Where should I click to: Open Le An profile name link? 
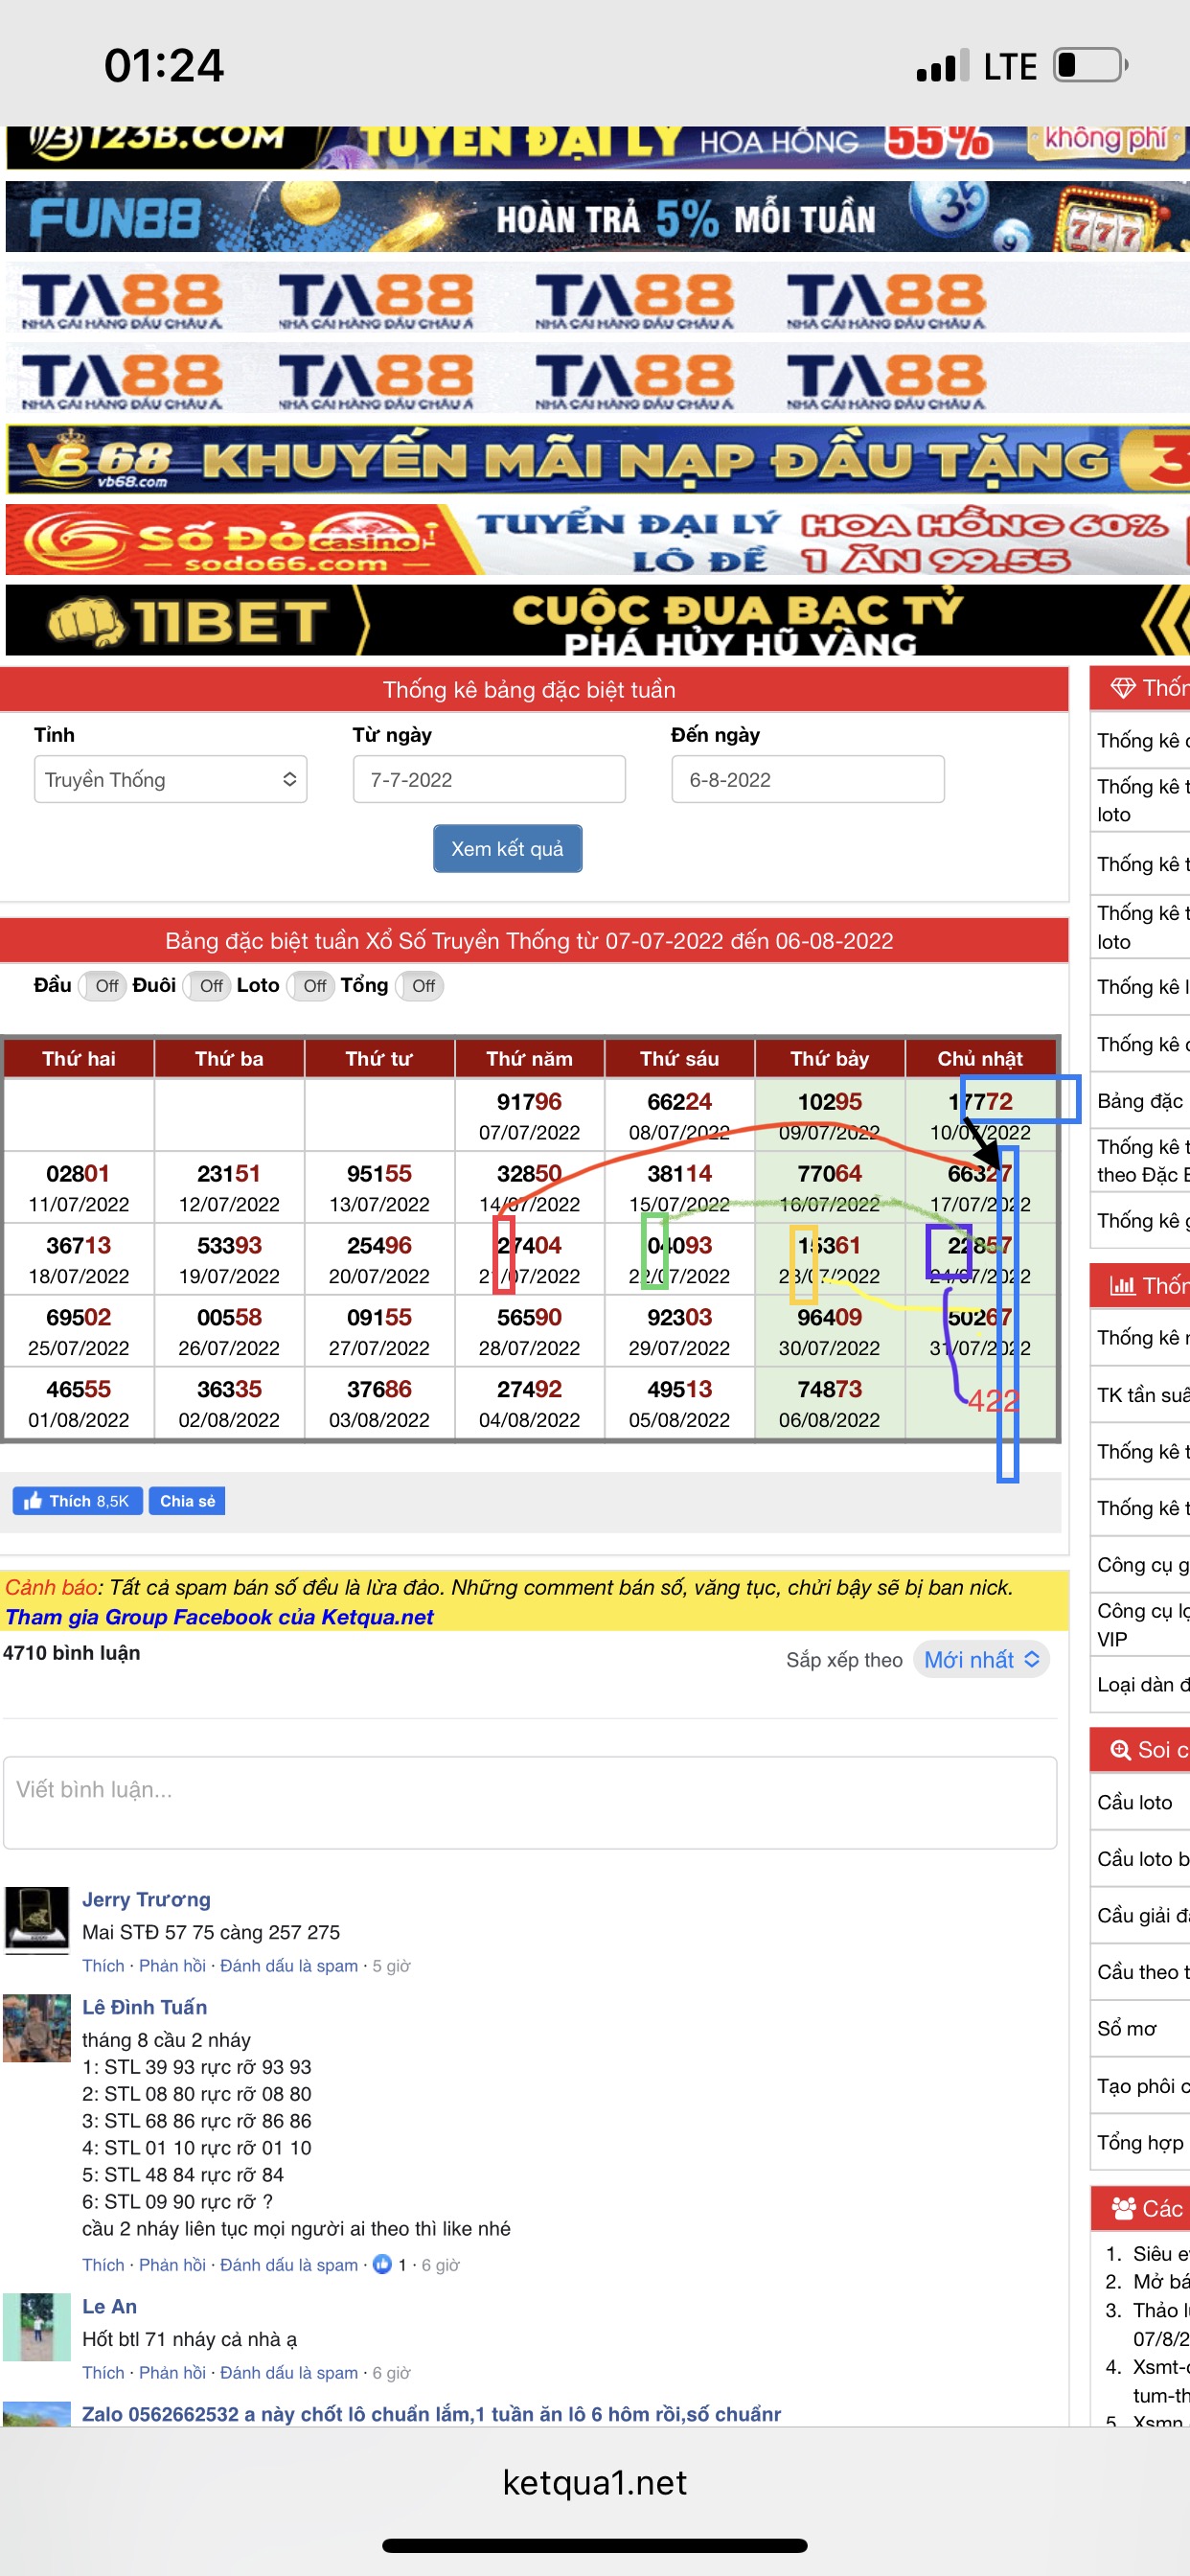(x=109, y=2306)
